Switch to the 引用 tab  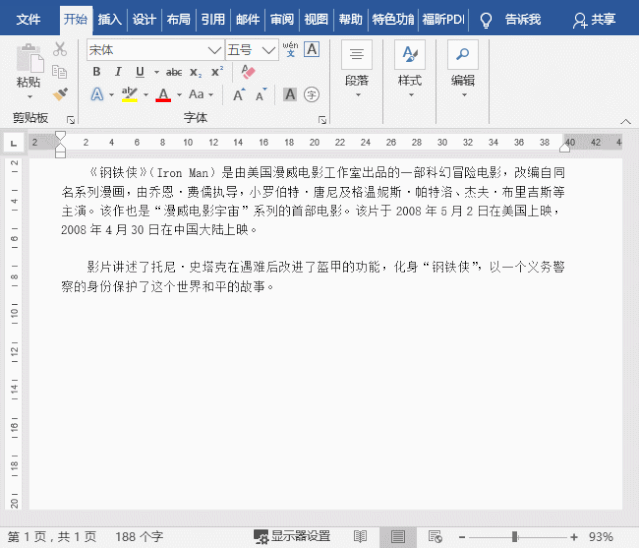tap(213, 19)
